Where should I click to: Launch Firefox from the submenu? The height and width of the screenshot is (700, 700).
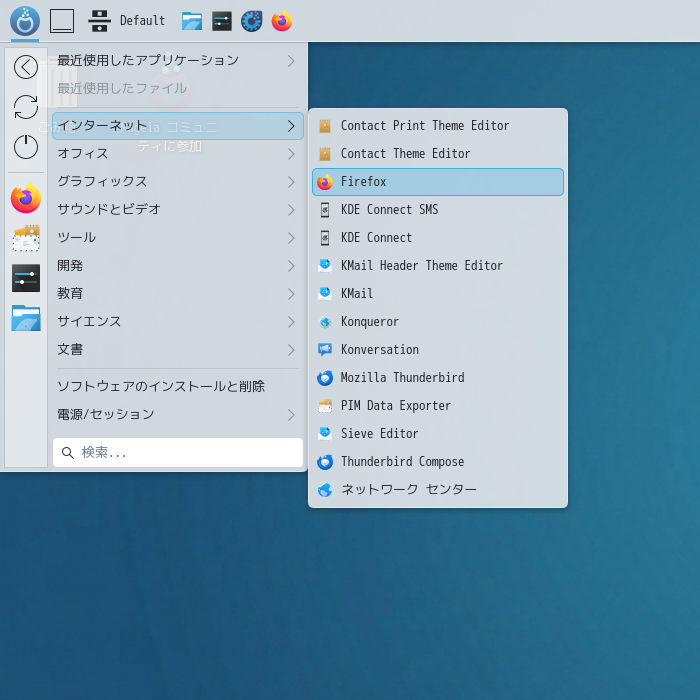click(438, 182)
